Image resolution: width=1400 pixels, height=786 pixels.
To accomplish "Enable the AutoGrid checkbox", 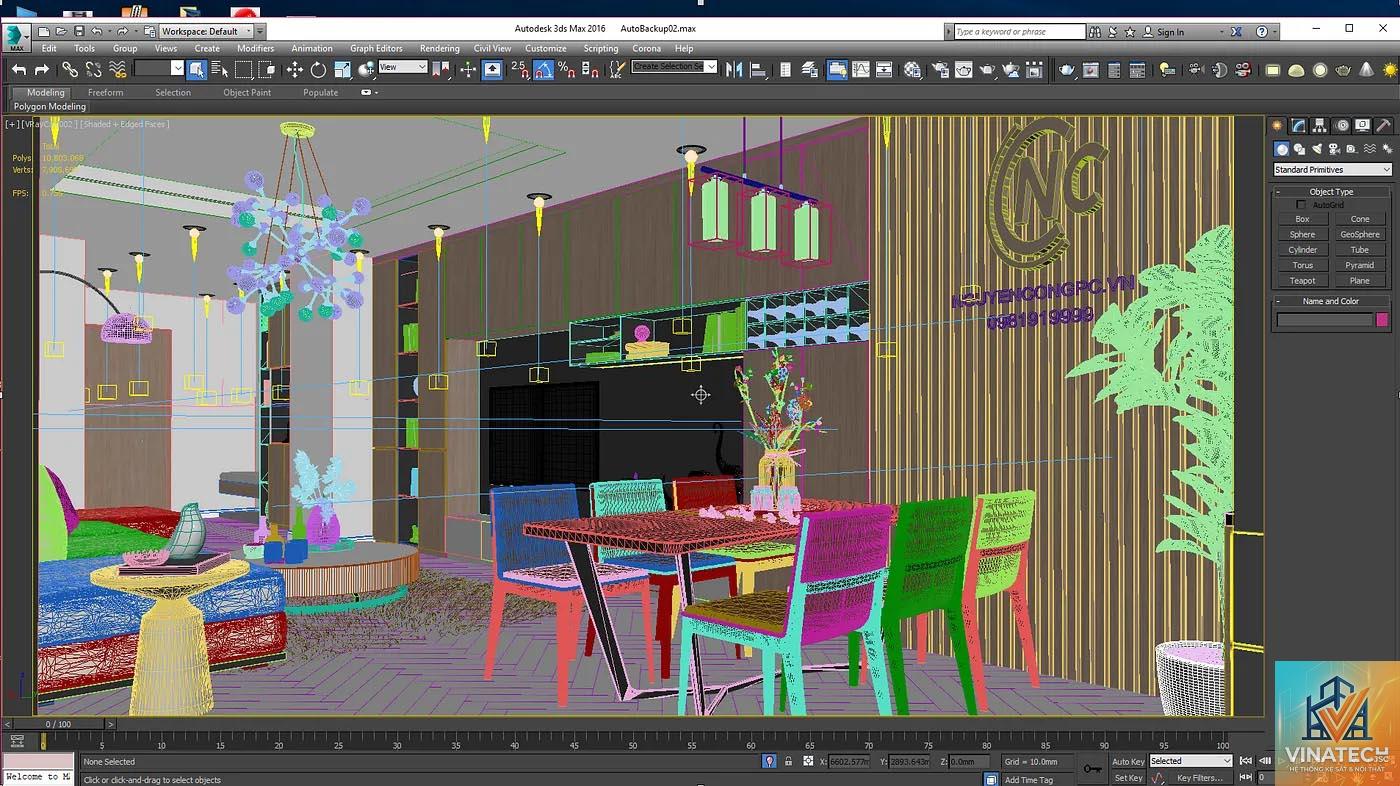I will click(x=1301, y=205).
